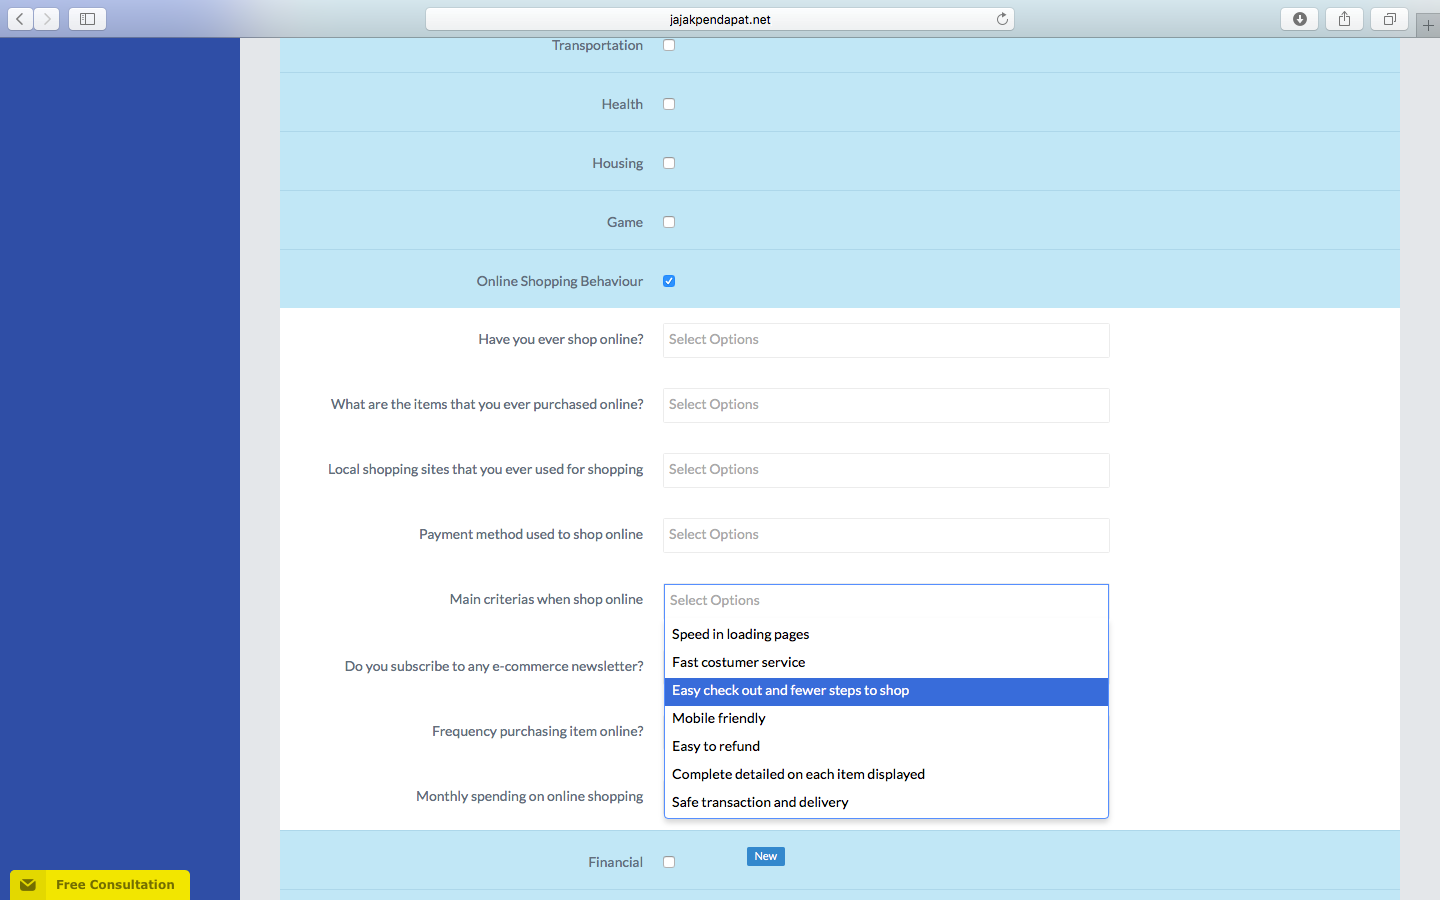Click 'Have you ever shop online?' label

[561, 339]
